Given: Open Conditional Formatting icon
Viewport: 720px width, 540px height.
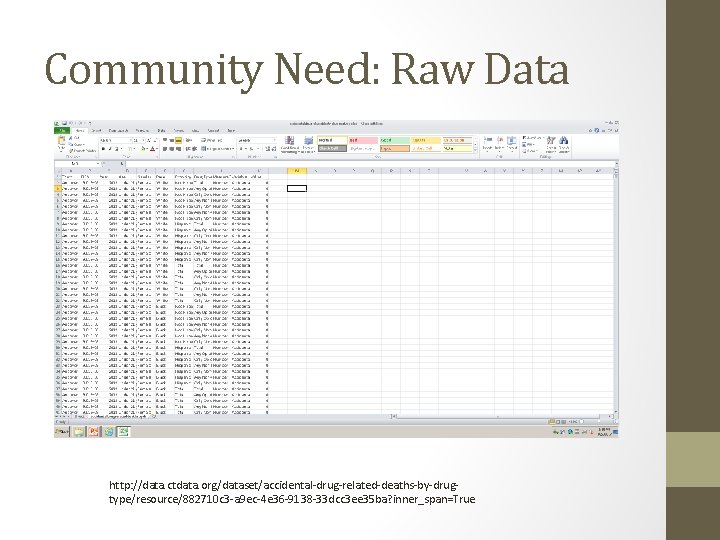Looking at the screenshot, I should [289, 140].
